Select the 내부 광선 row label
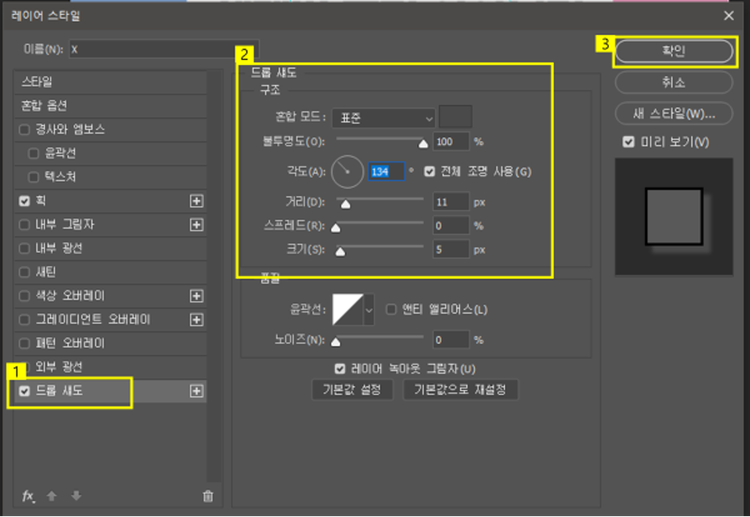Image resolution: width=750 pixels, height=517 pixels. pos(59,248)
